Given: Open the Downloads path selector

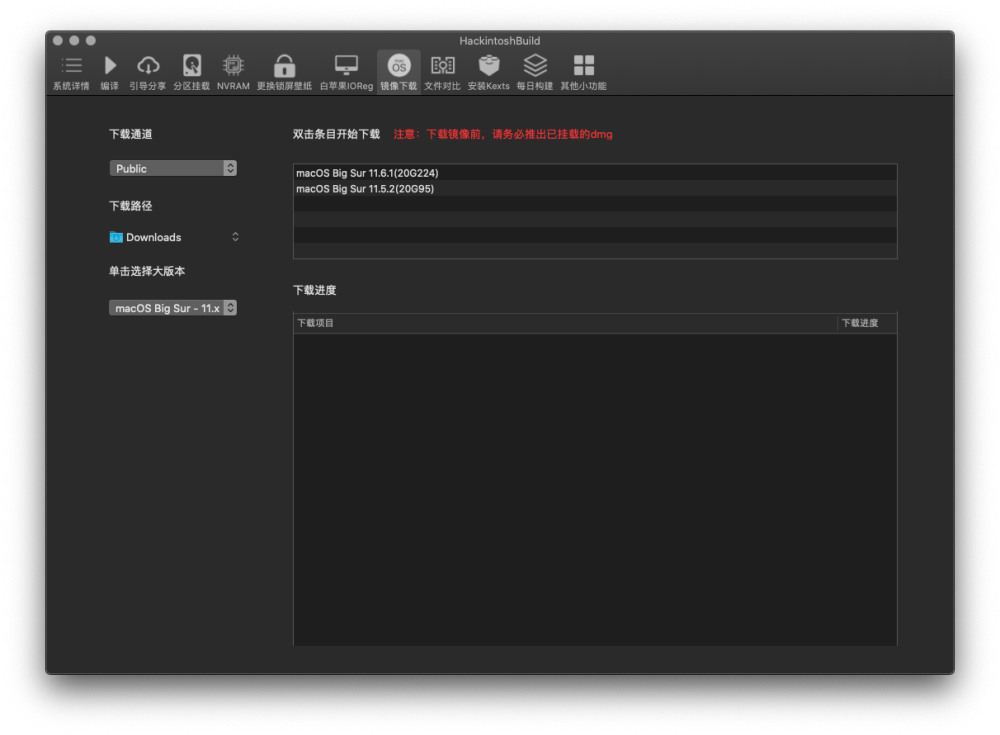Looking at the screenshot, I should (173, 237).
